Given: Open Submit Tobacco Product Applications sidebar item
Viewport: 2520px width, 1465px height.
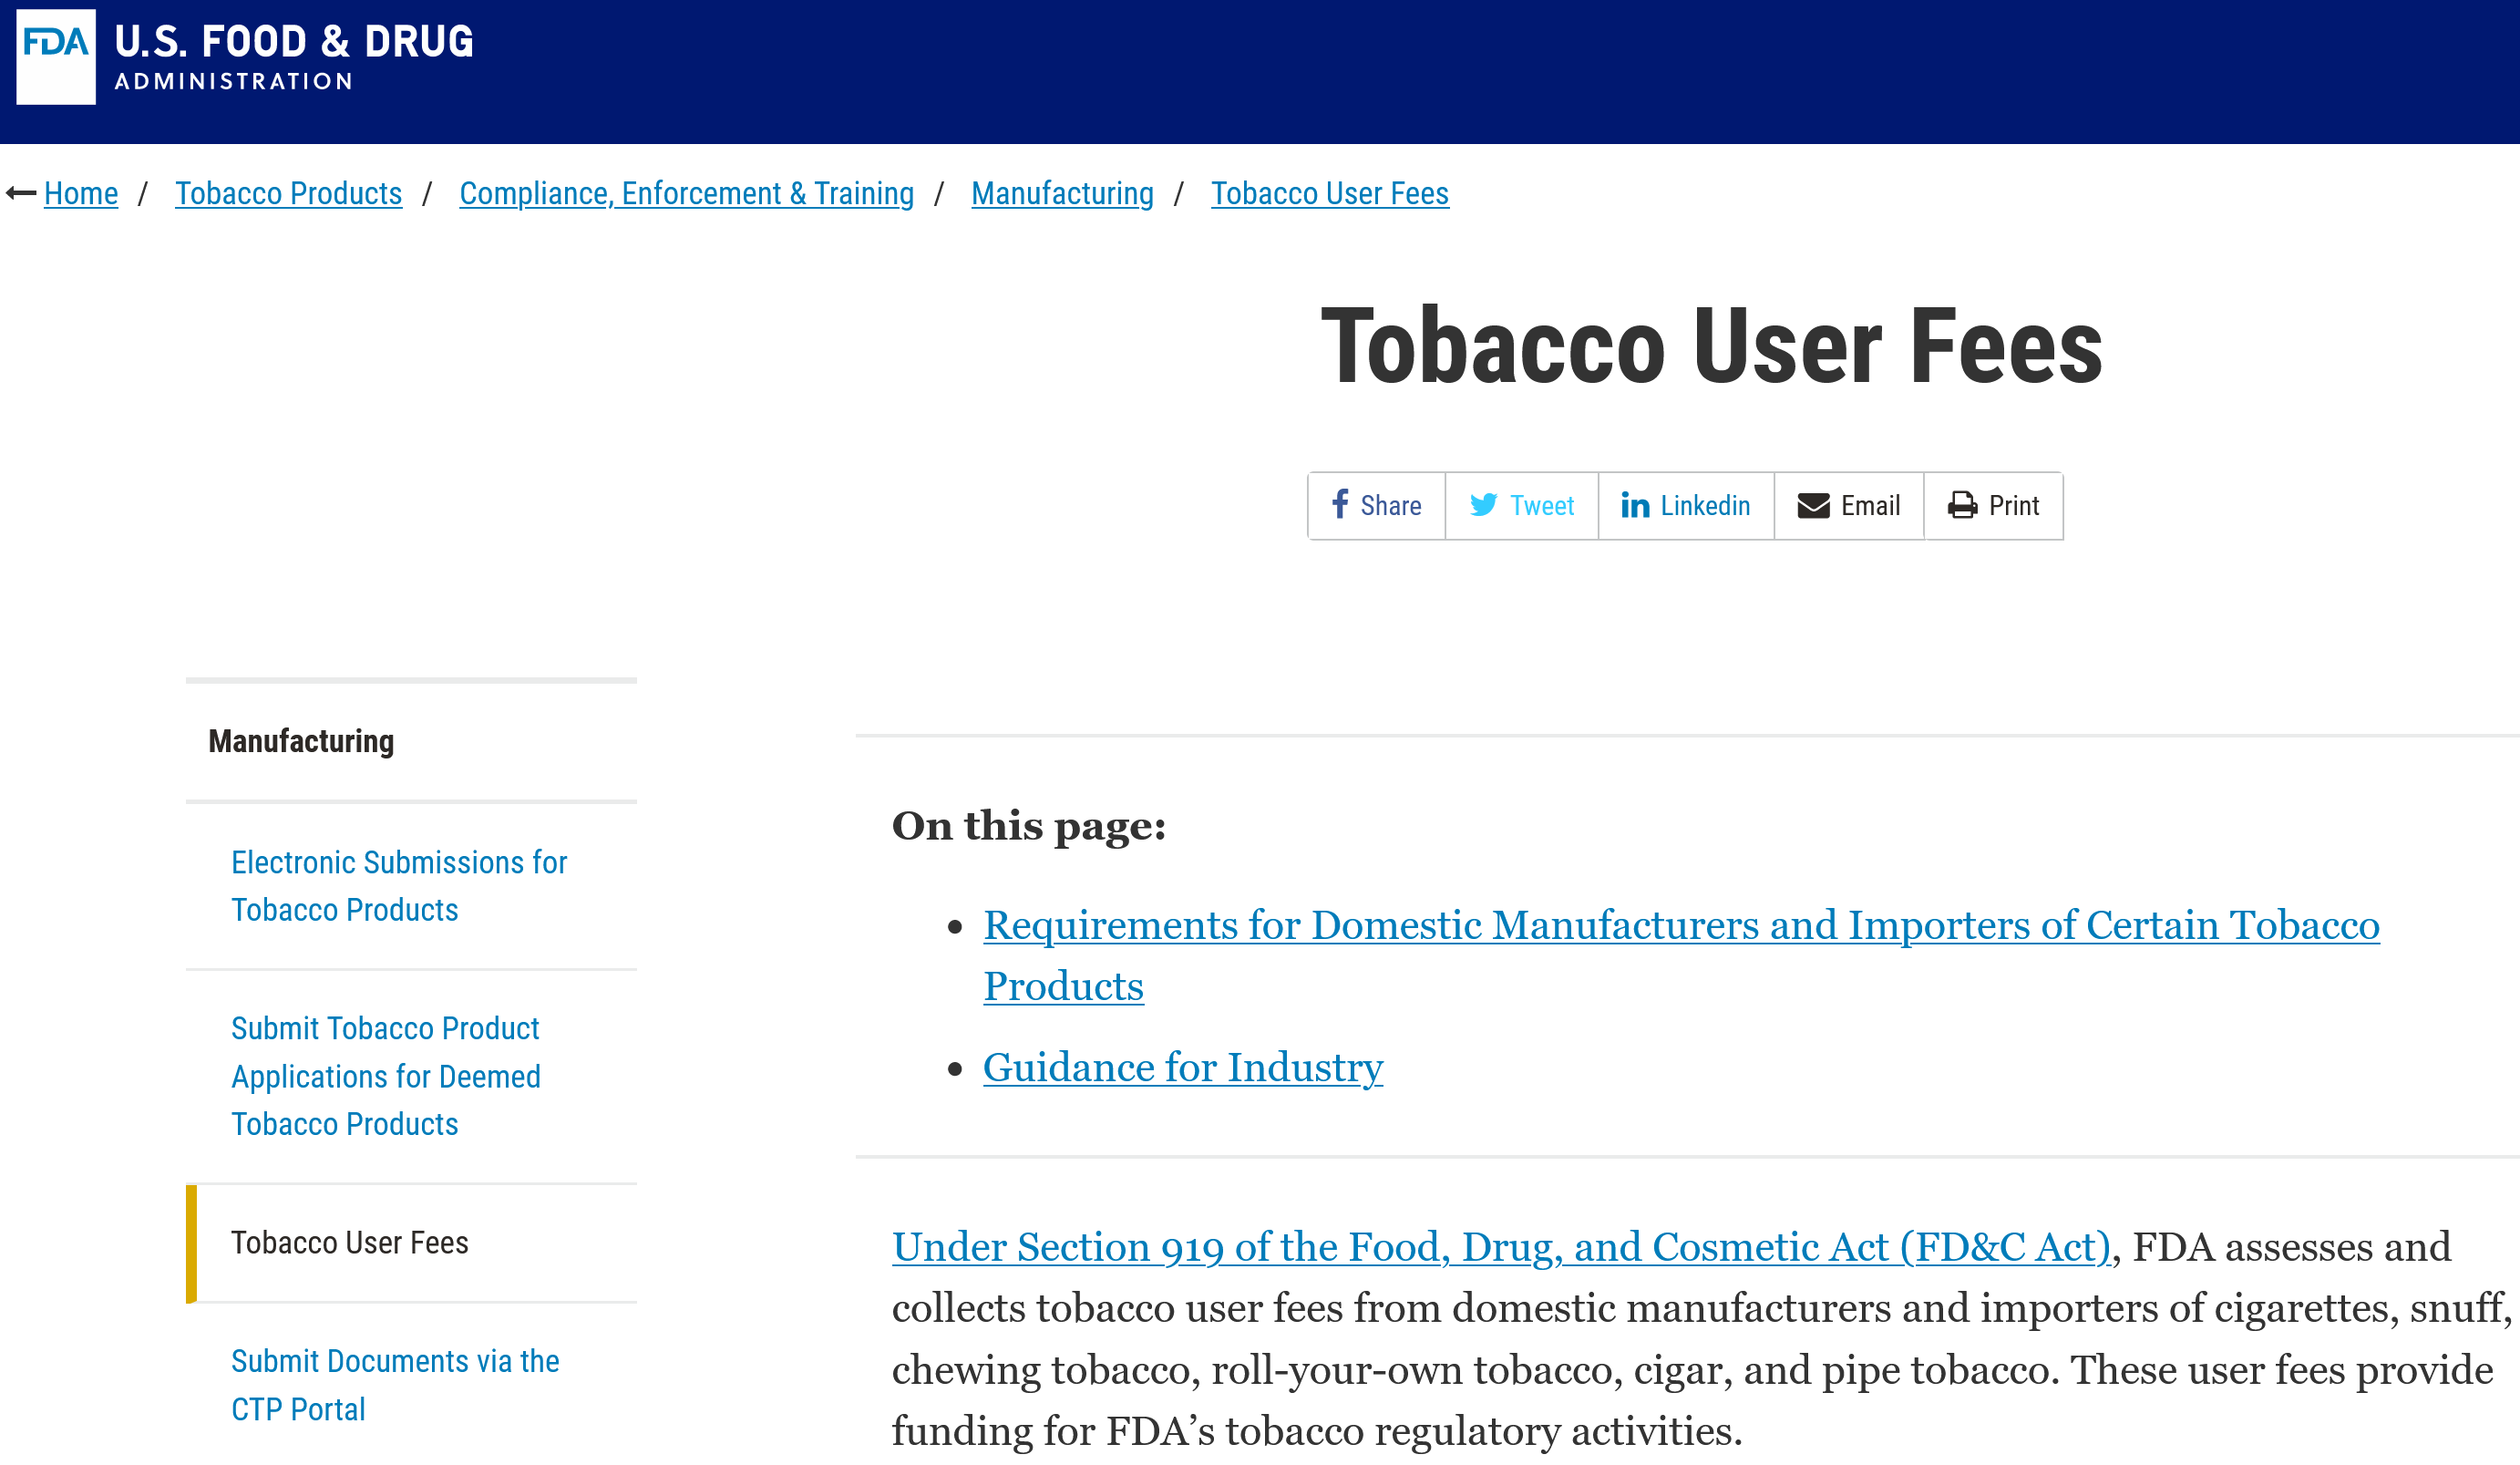Looking at the screenshot, I should [386, 1076].
